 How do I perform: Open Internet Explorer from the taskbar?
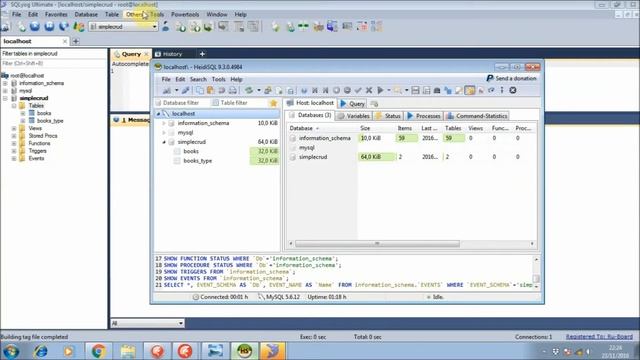[x=40, y=351]
